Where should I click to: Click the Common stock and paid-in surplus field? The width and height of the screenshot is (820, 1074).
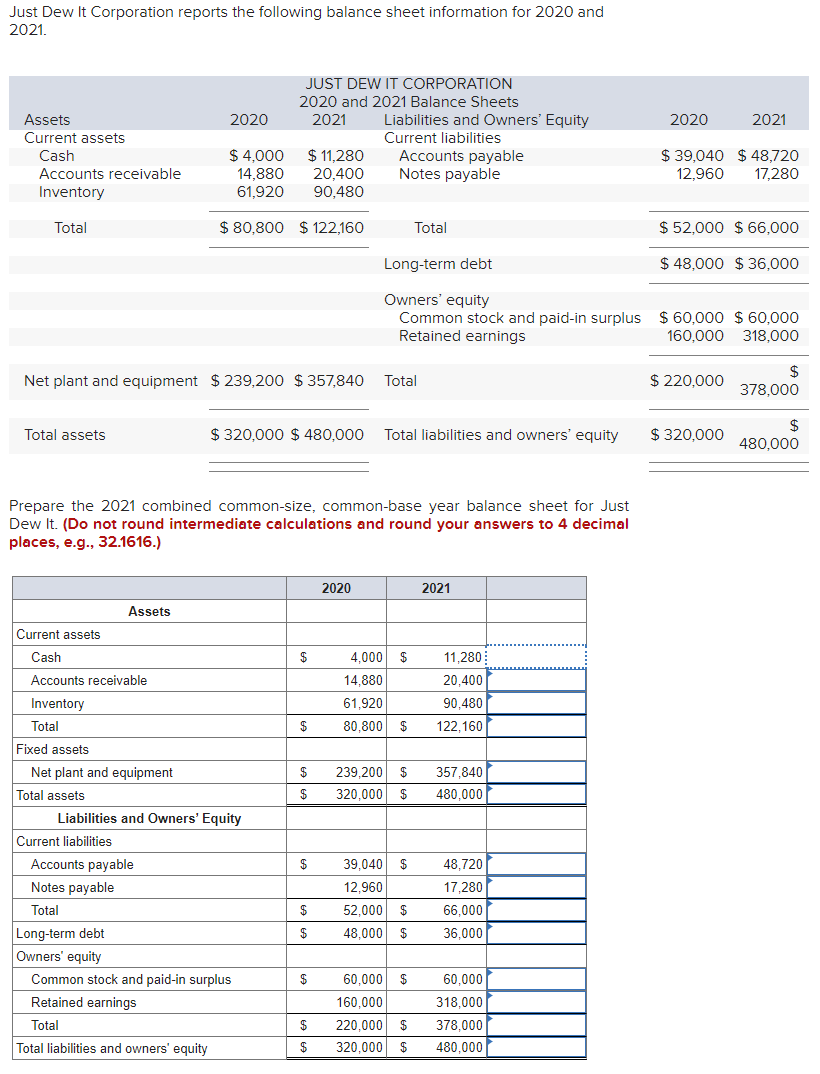click(537, 979)
